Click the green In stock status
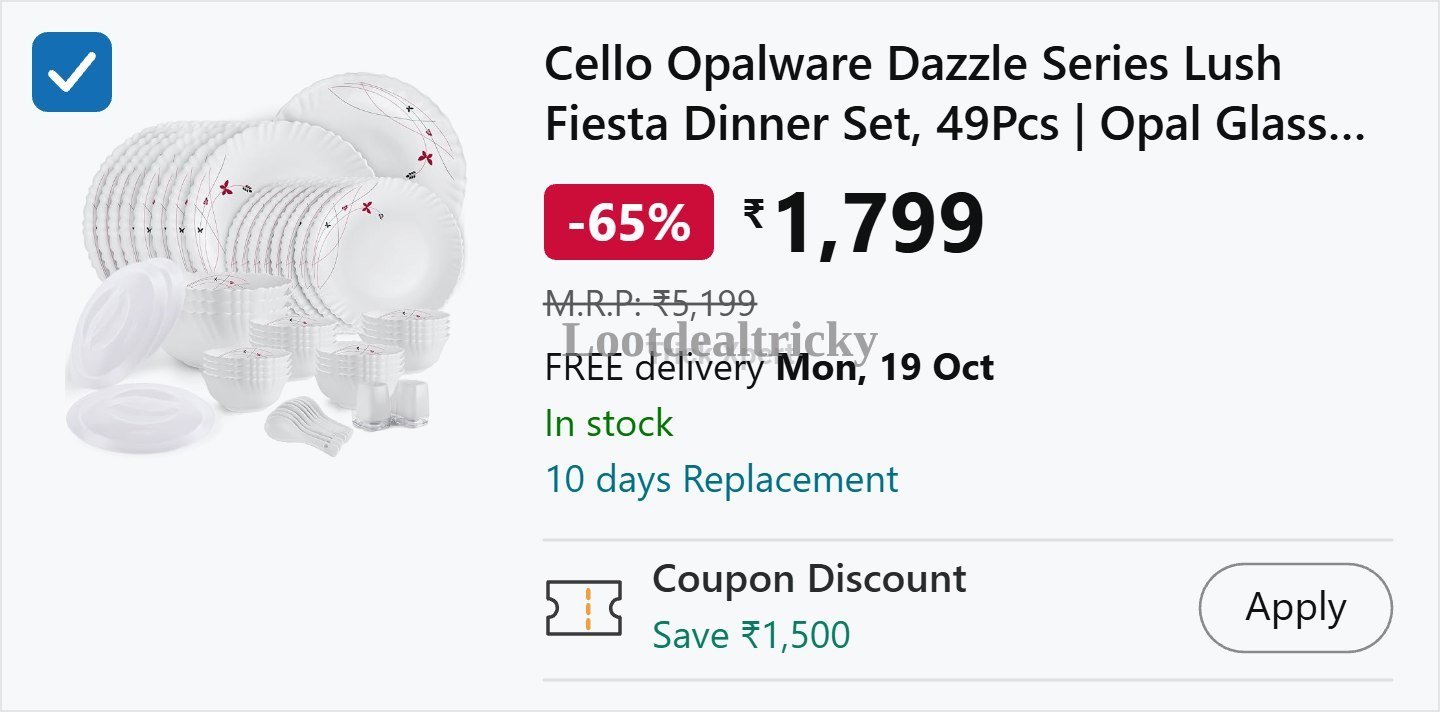This screenshot has width=1440, height=712. point(609,424)
